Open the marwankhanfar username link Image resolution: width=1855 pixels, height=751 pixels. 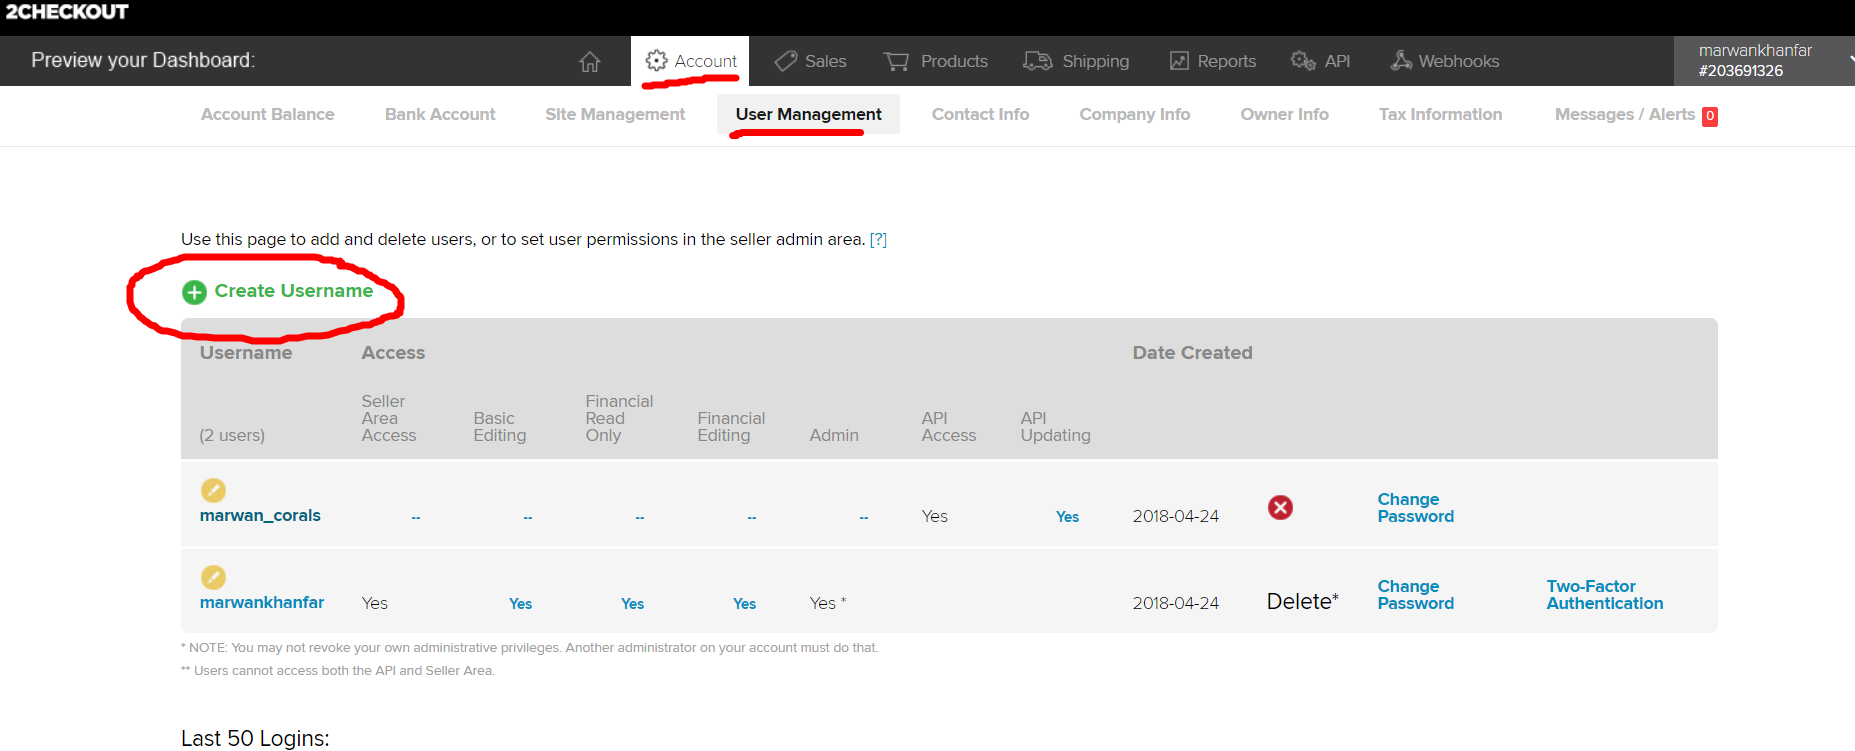tap(262, 602)
